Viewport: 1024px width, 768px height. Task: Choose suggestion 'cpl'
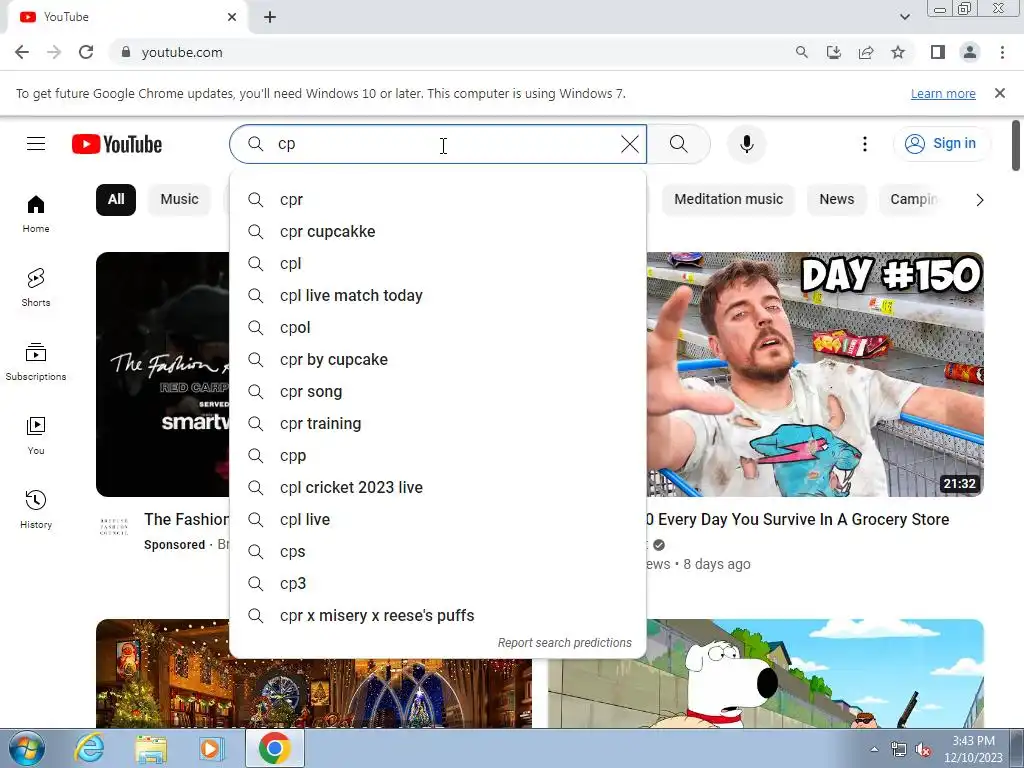pyautogui.click(x=438, y=263)
